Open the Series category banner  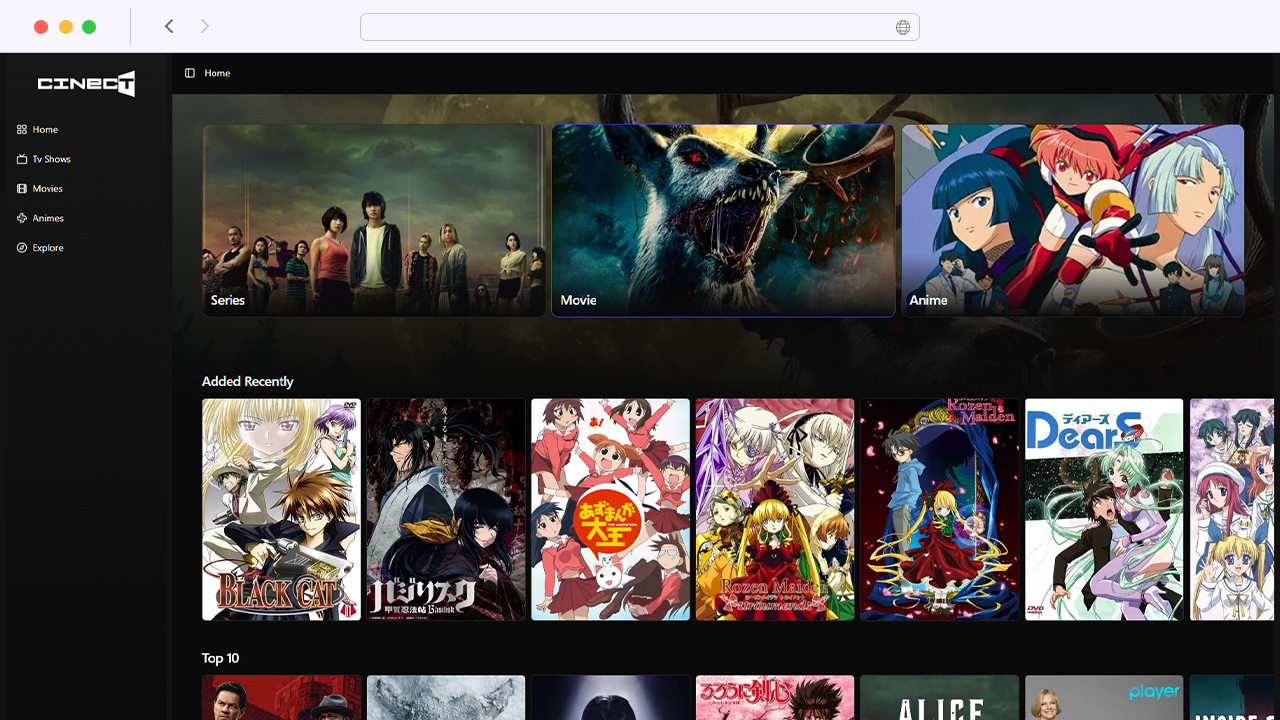373,220
